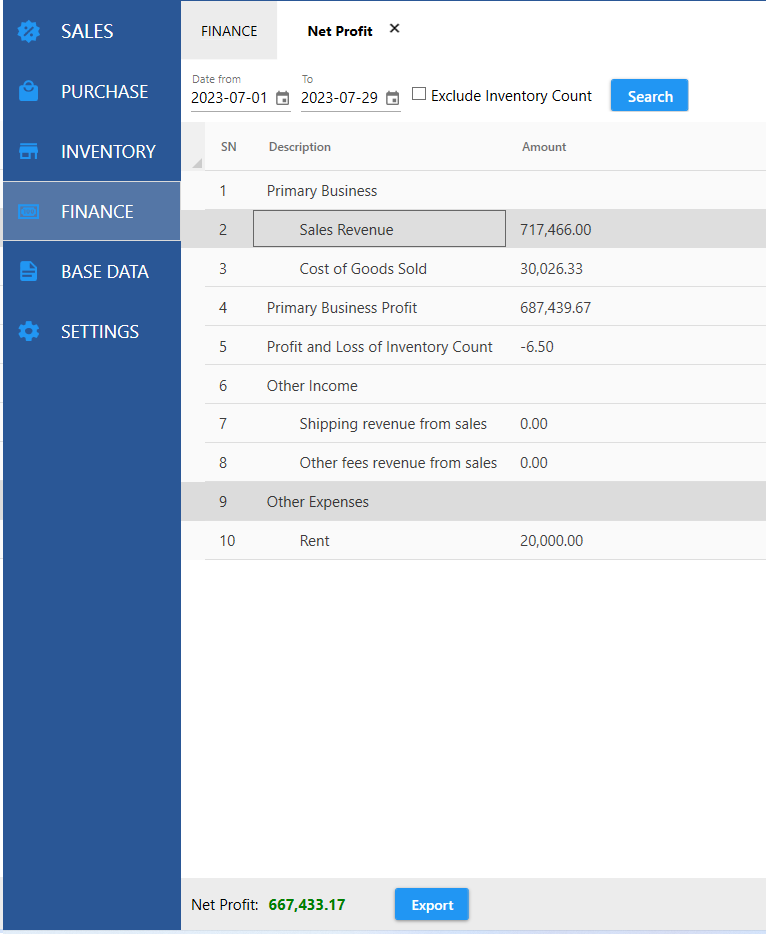This screenshot has height=934, width=766.
Task: Select the Cost of Goods Sold row
Action: pyautogui.click(x=363, y=268)
